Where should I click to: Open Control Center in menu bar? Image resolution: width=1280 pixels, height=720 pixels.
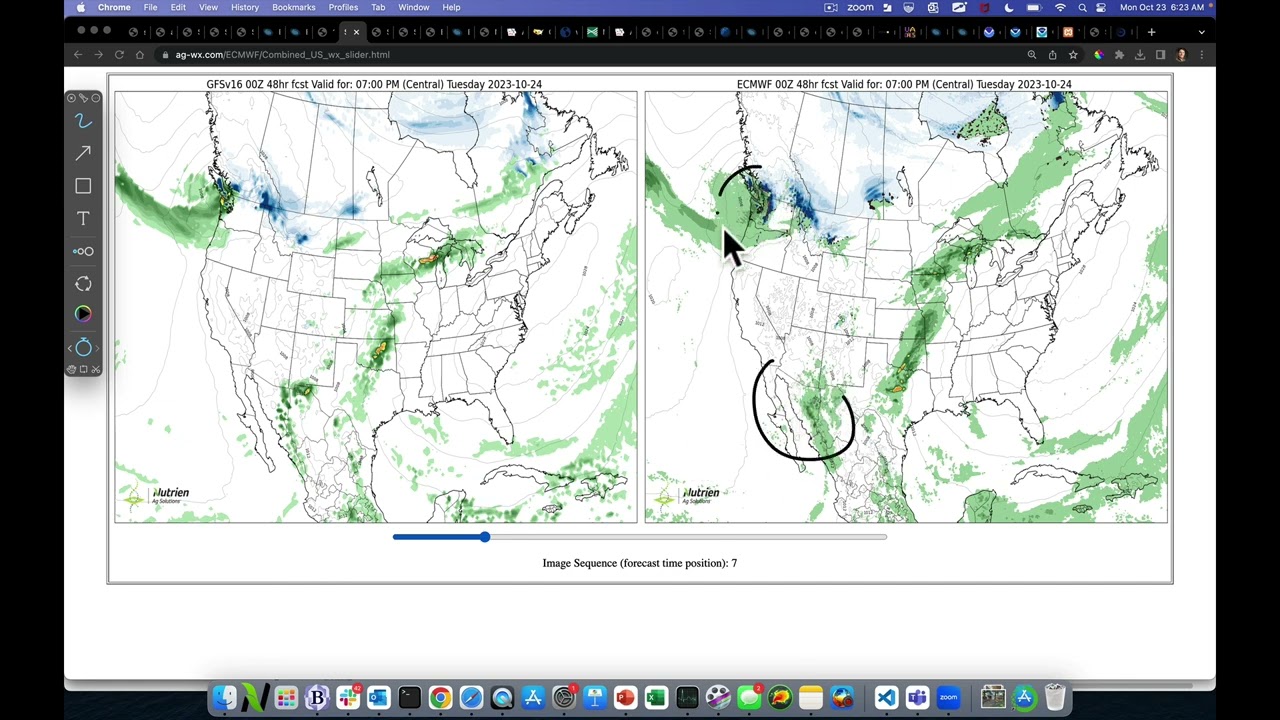[x=1101, y=7]
